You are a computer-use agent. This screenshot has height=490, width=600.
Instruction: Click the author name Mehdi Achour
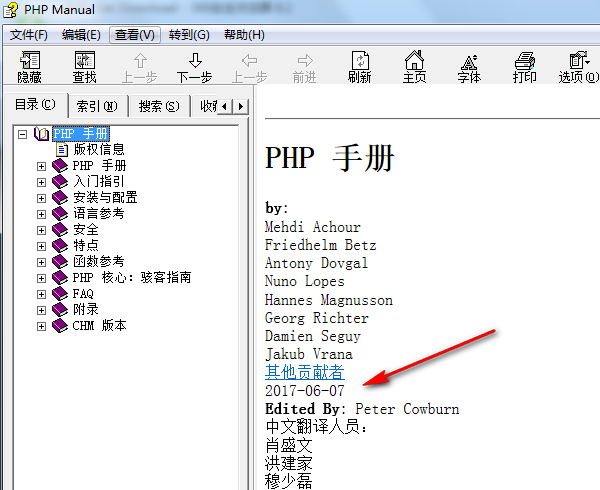point(313,227)
